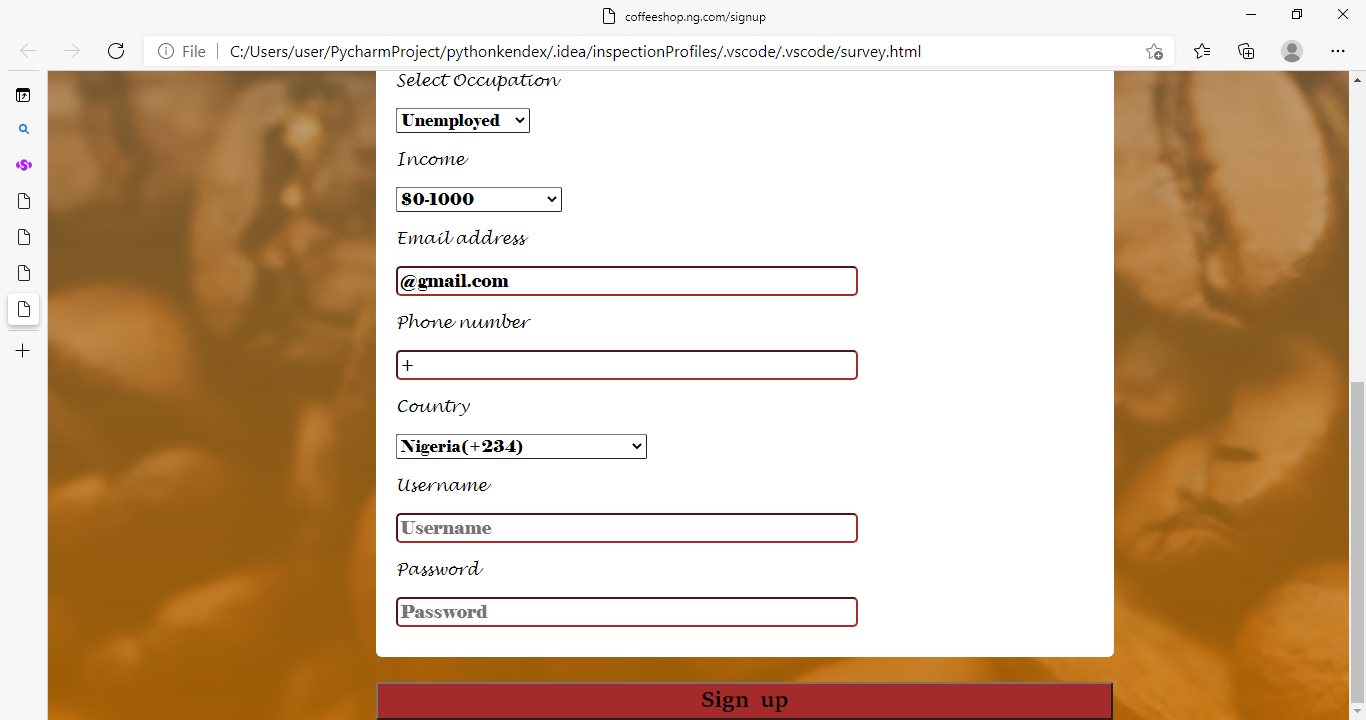The image size is (1366, 720).
Task: Switch to the purple swirl icon tab
Action: tap(23, 165)
